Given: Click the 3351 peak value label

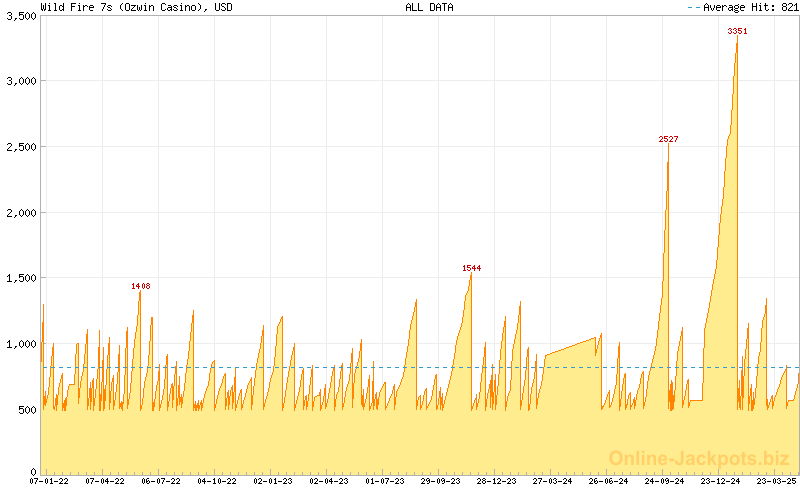Looking at the screenshot, I should coord(737,31).
